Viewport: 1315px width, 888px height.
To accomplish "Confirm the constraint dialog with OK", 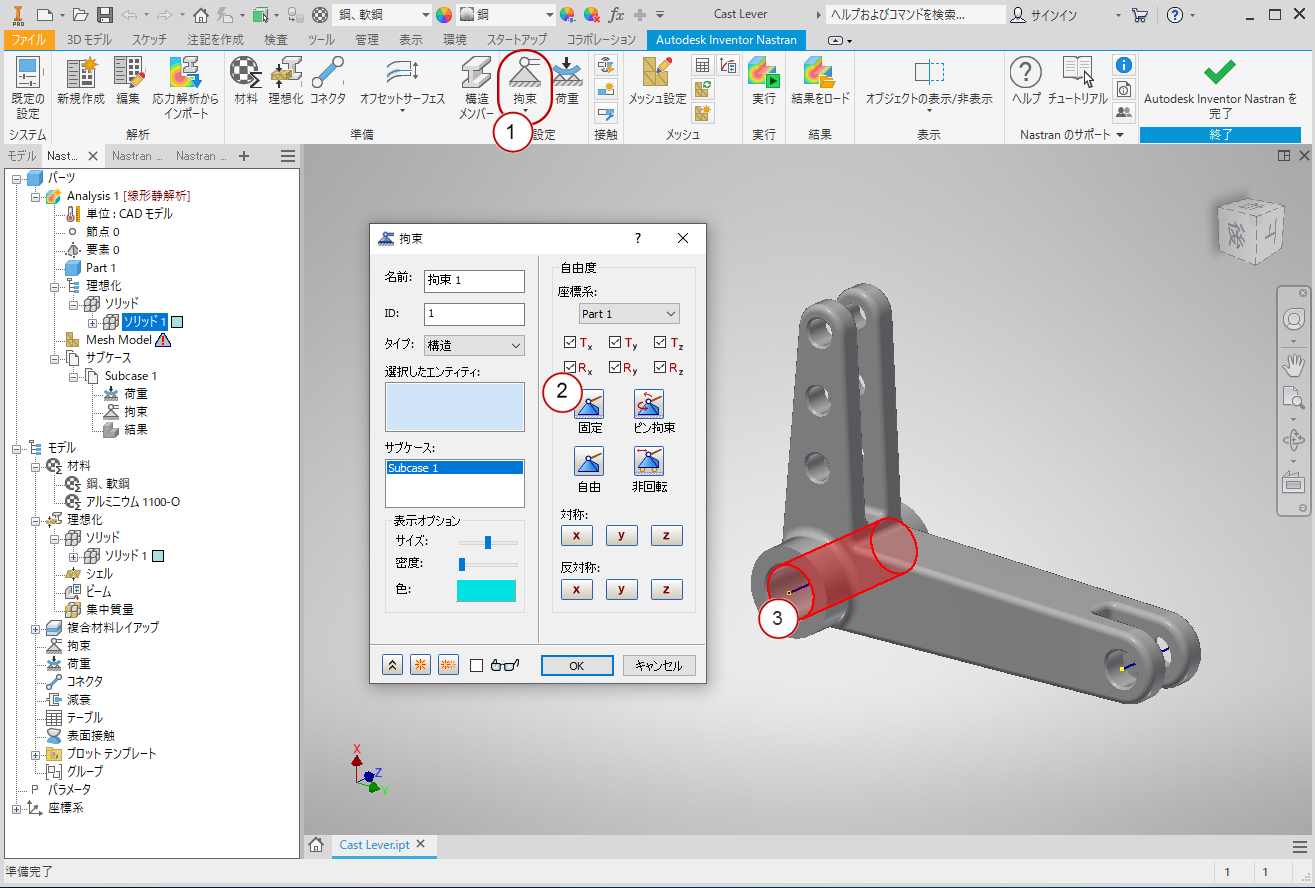I will click(577, 666).
